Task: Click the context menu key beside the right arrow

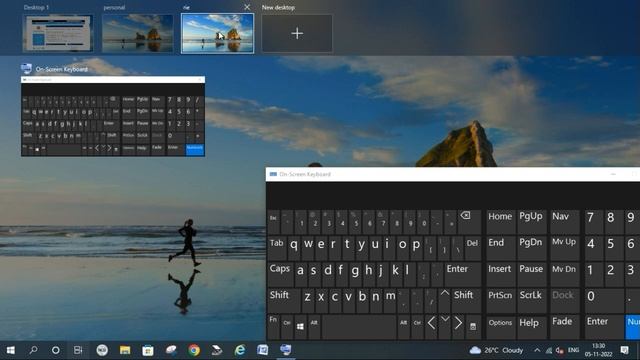Action: coord(473,327)
